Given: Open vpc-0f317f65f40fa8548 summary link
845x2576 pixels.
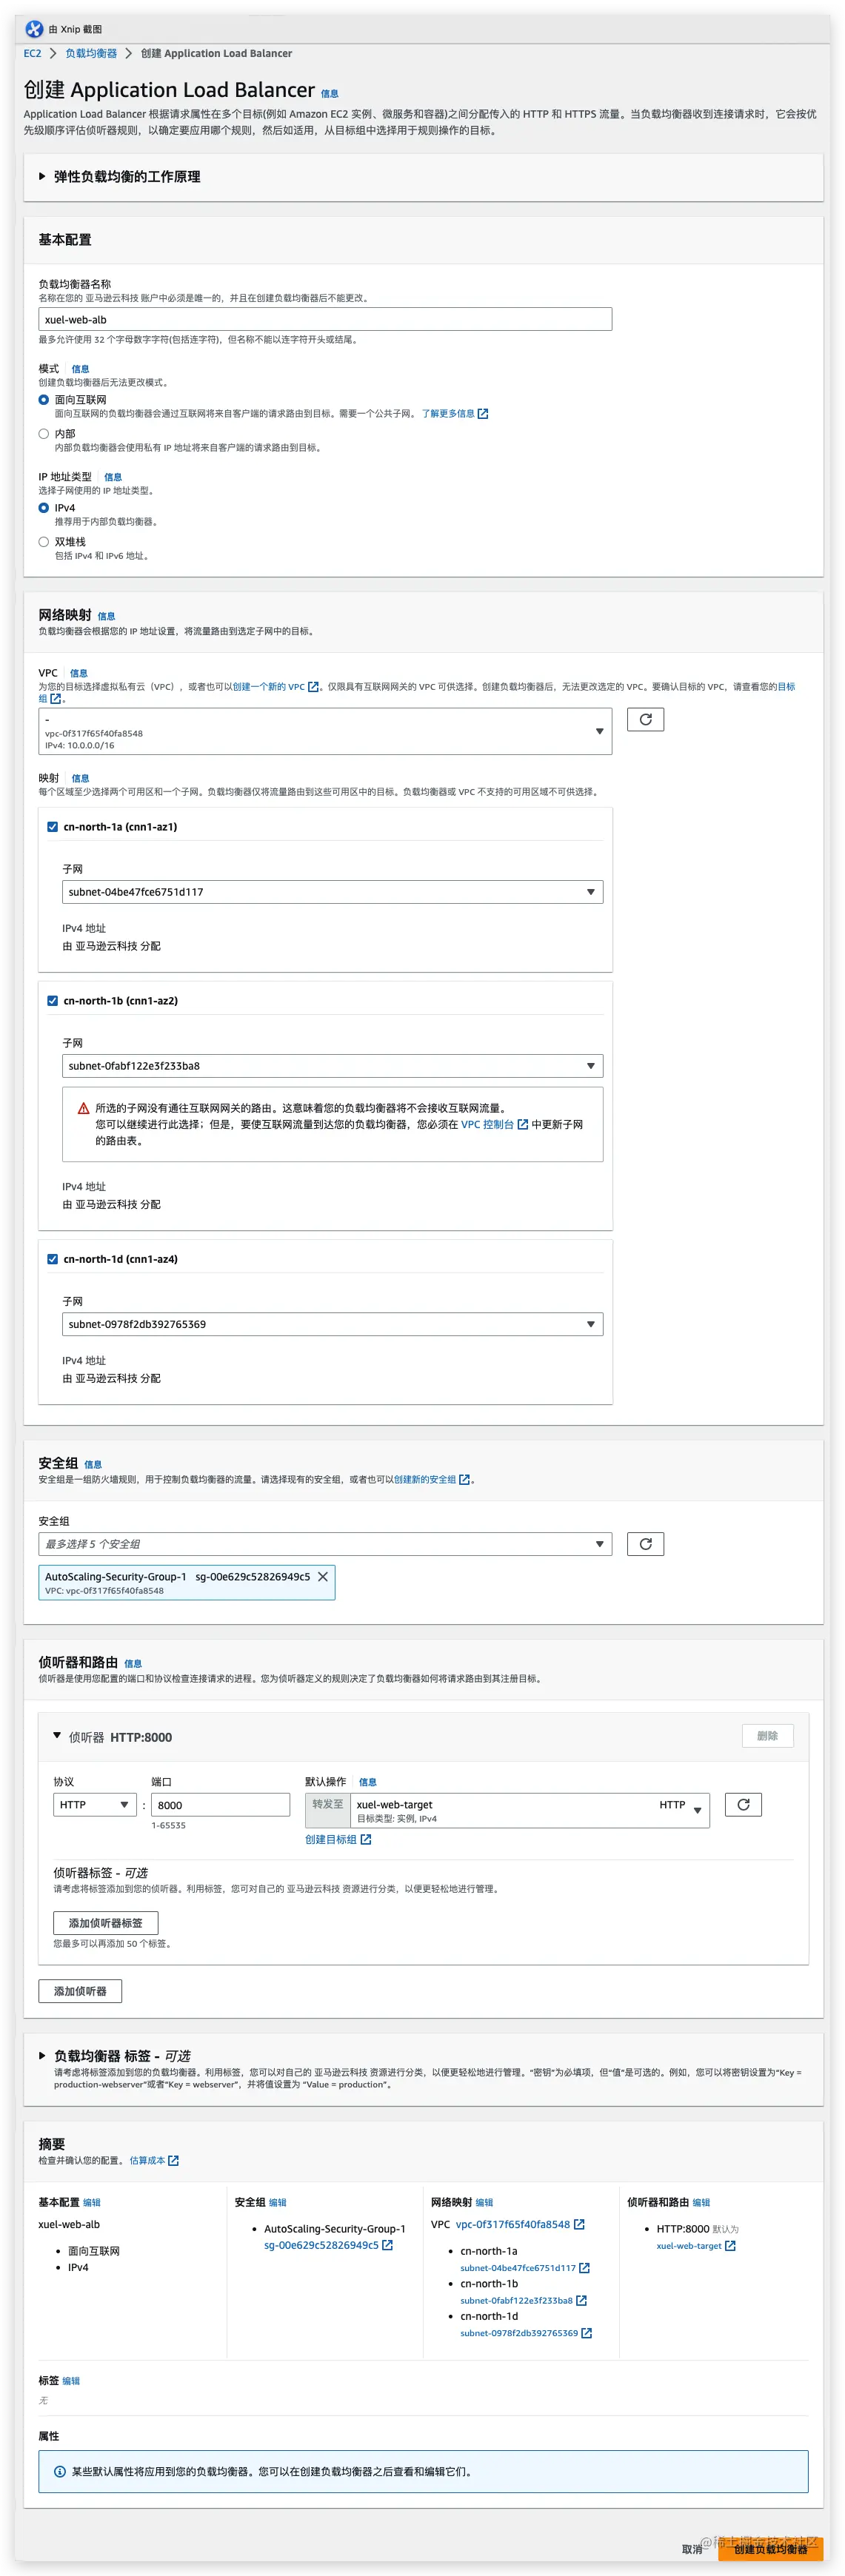Looking at the screenshot, I should (512, 2225).
